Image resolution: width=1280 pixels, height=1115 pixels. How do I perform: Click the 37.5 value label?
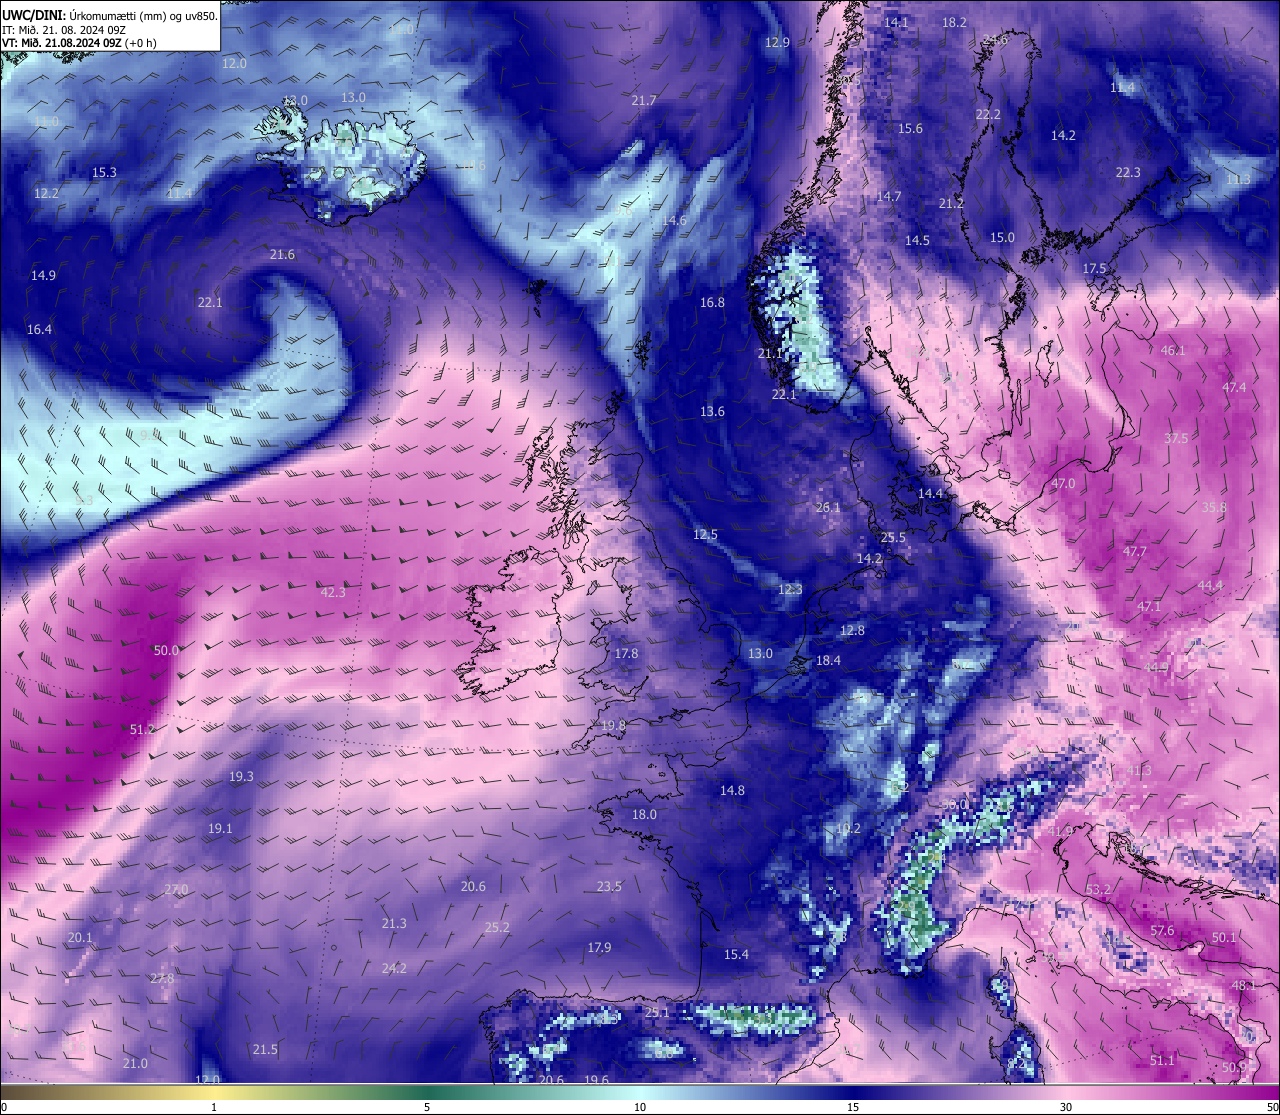[1176, 438]
